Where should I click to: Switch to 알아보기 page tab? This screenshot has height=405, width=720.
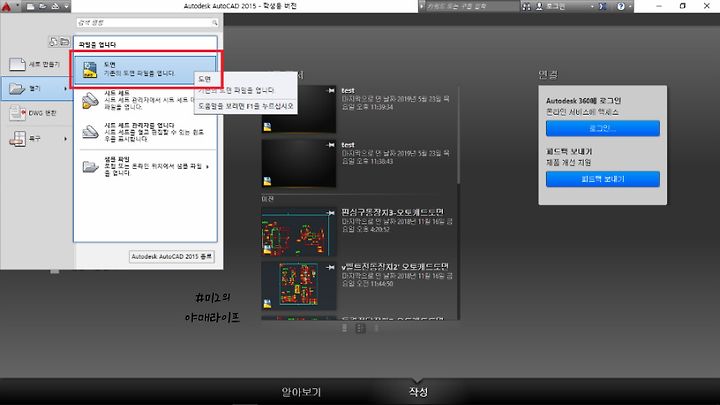[x=301, y=392]
